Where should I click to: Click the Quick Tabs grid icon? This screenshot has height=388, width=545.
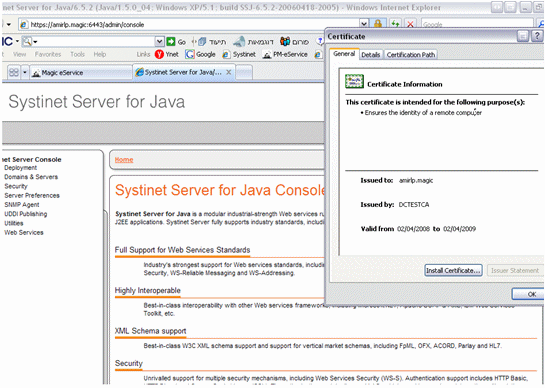pos(14,72)
